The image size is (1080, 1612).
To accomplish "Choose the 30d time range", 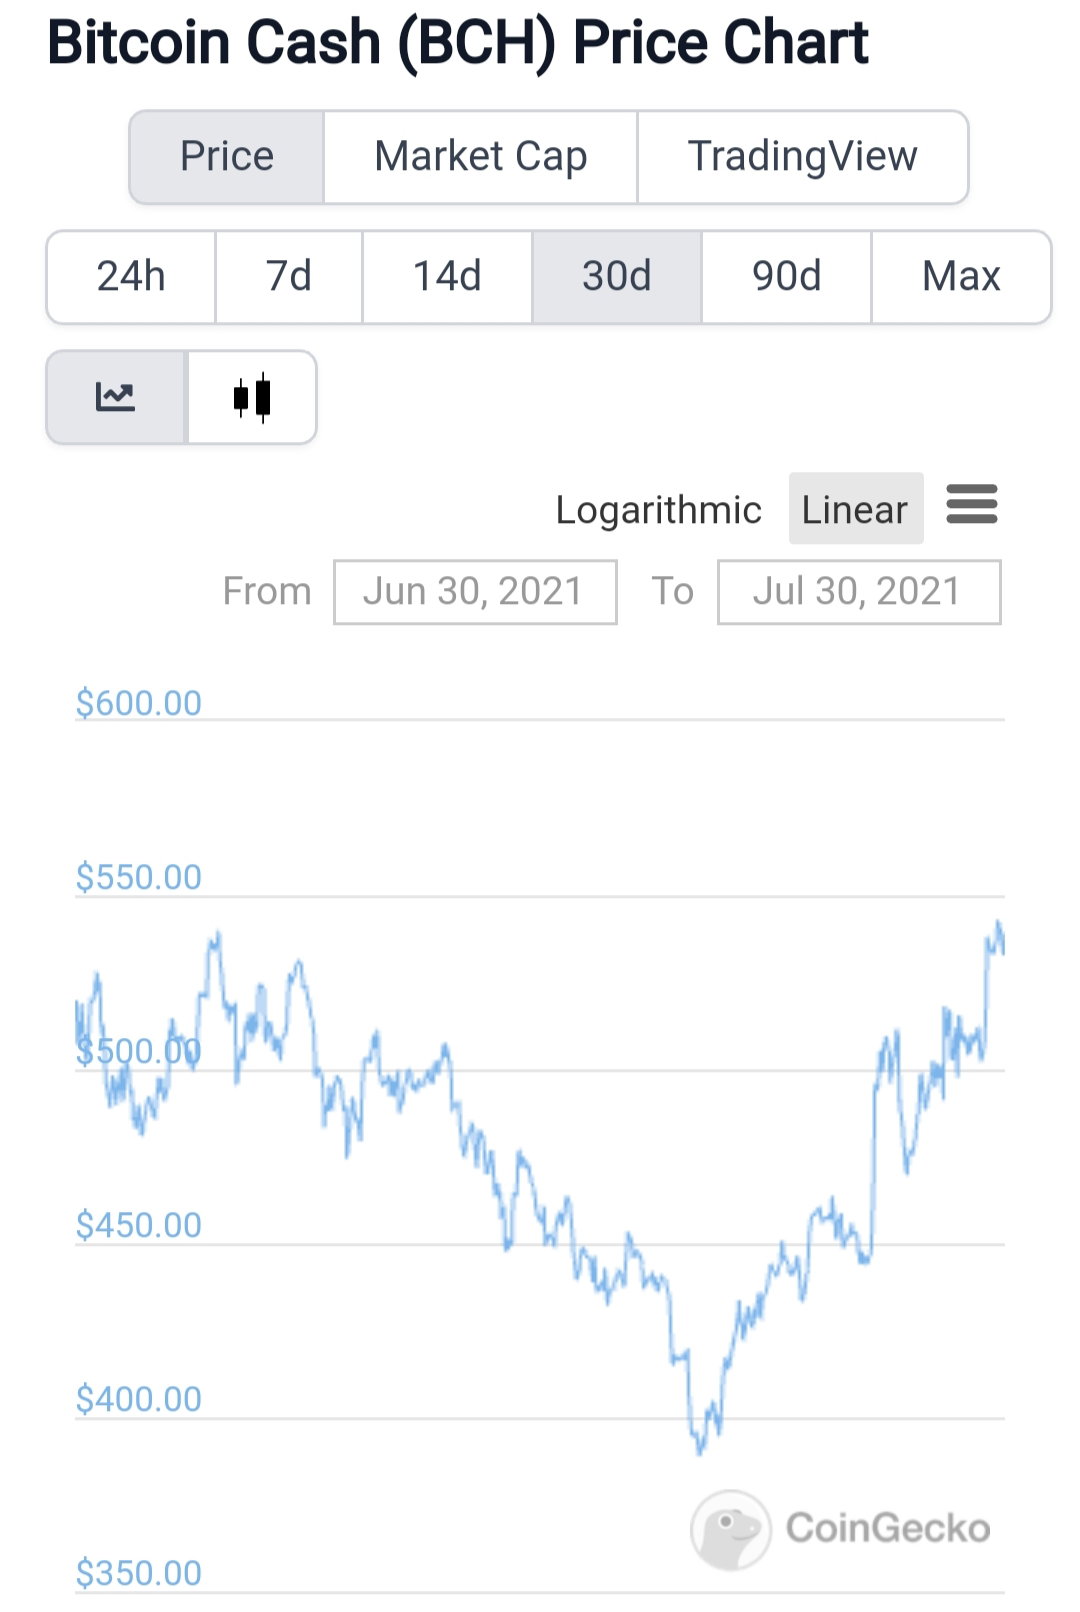I will 617,277.
